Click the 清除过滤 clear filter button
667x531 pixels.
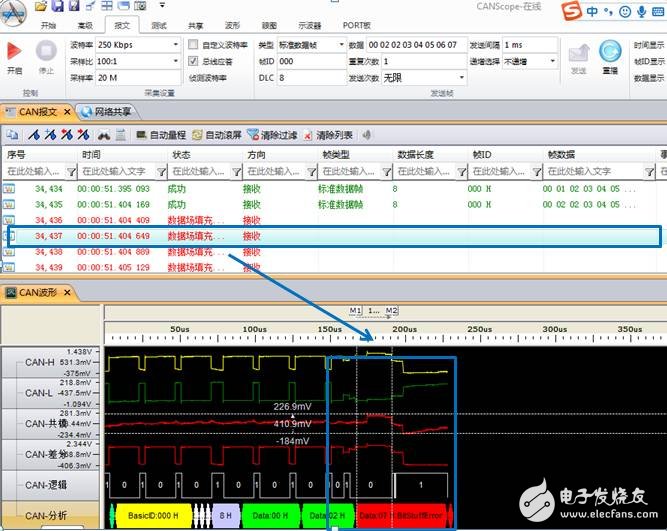[272, 135]
